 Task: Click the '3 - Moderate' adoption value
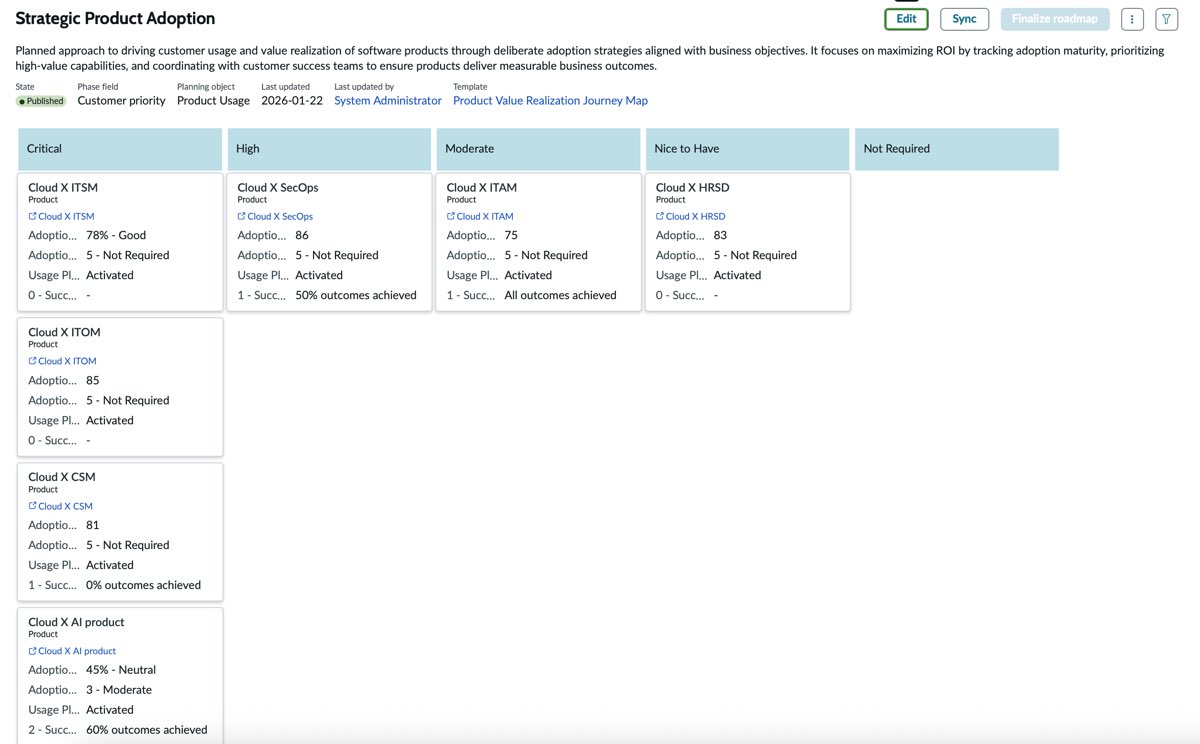coord(119,690)
